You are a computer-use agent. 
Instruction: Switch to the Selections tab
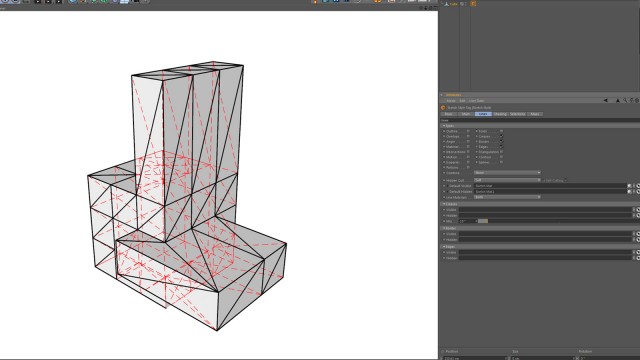click(518, 114)
